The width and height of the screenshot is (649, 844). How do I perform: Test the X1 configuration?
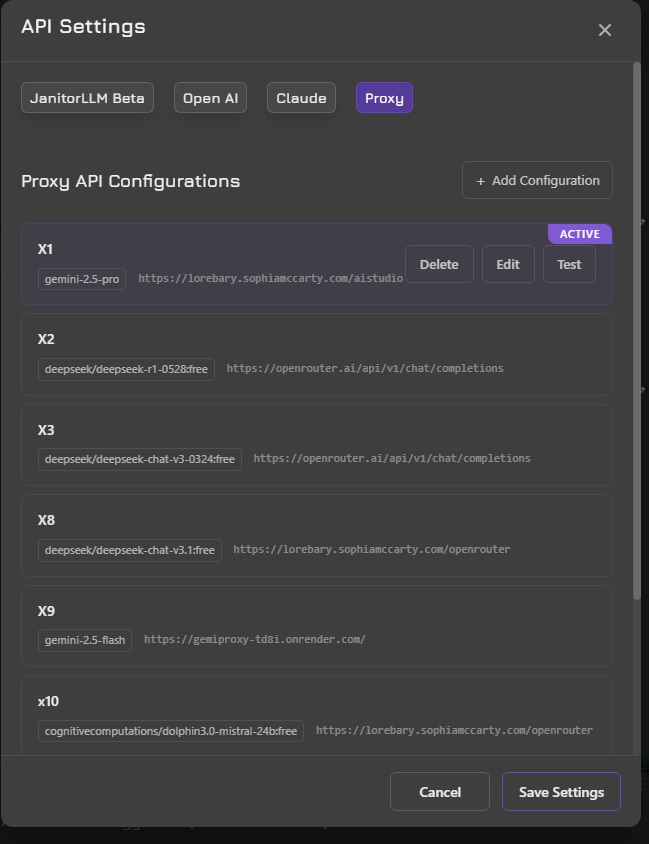click(x=569, y=265)
